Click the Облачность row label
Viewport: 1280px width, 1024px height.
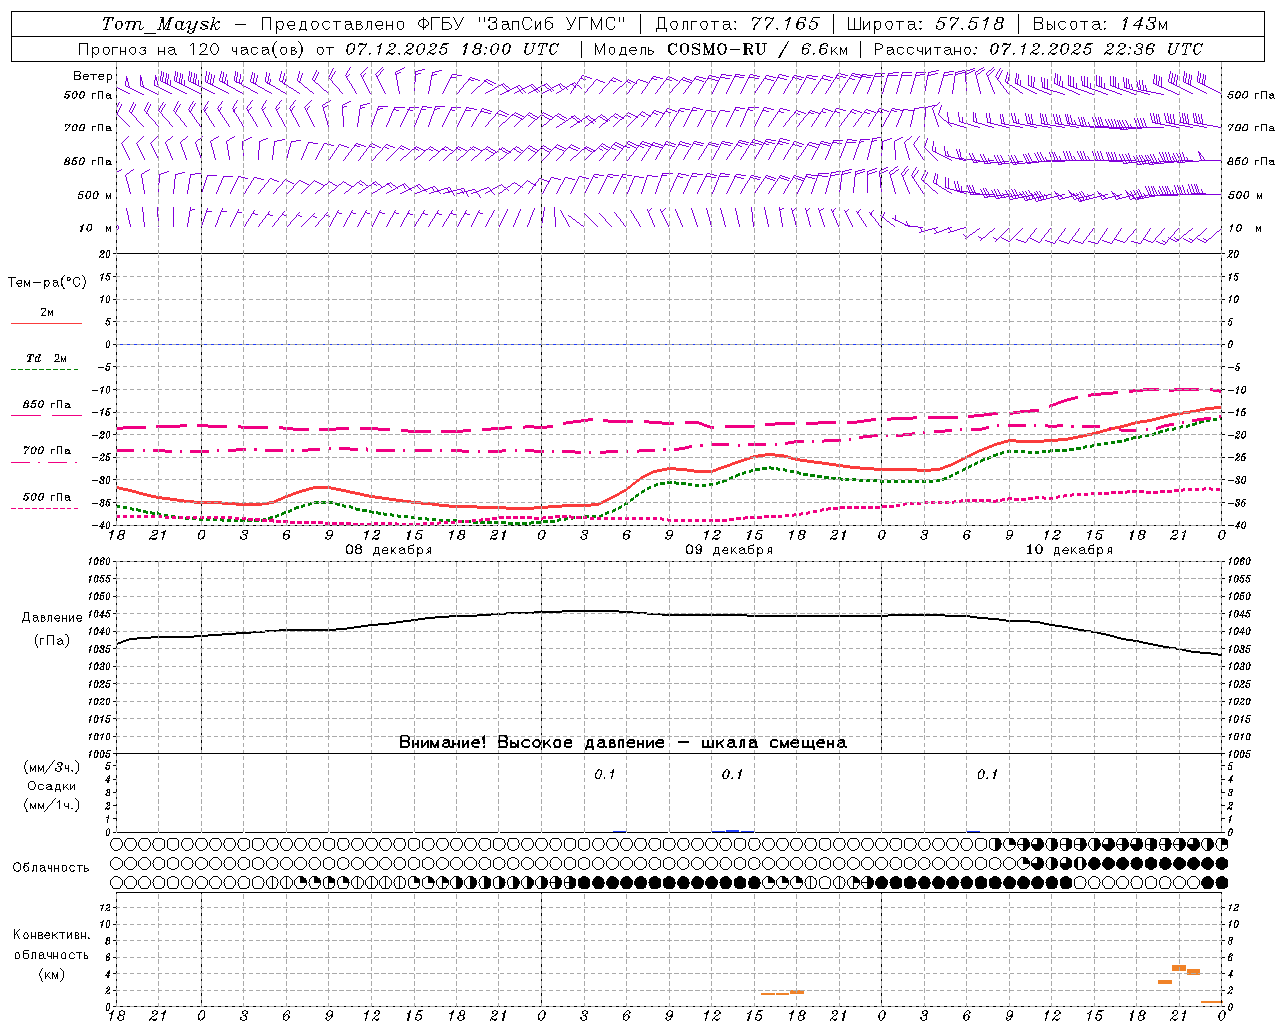(x=51, y=867)
